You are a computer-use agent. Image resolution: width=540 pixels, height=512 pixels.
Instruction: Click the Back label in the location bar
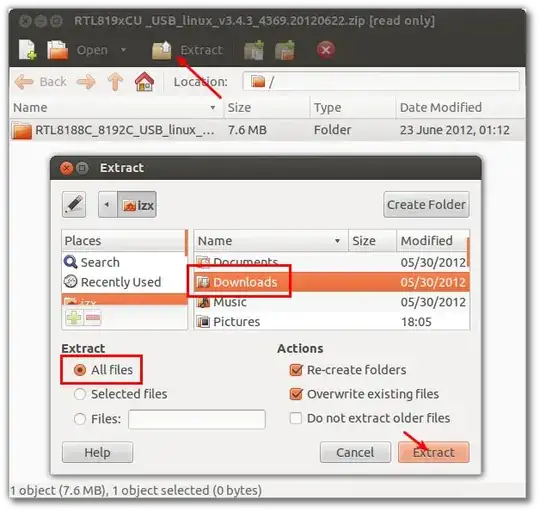click(53, 82)
